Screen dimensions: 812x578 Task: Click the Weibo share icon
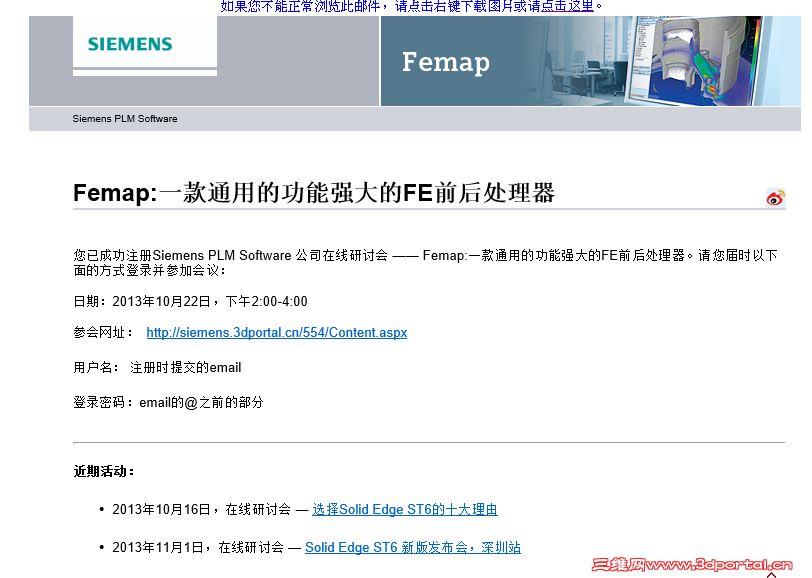click(x=775, y=198)
